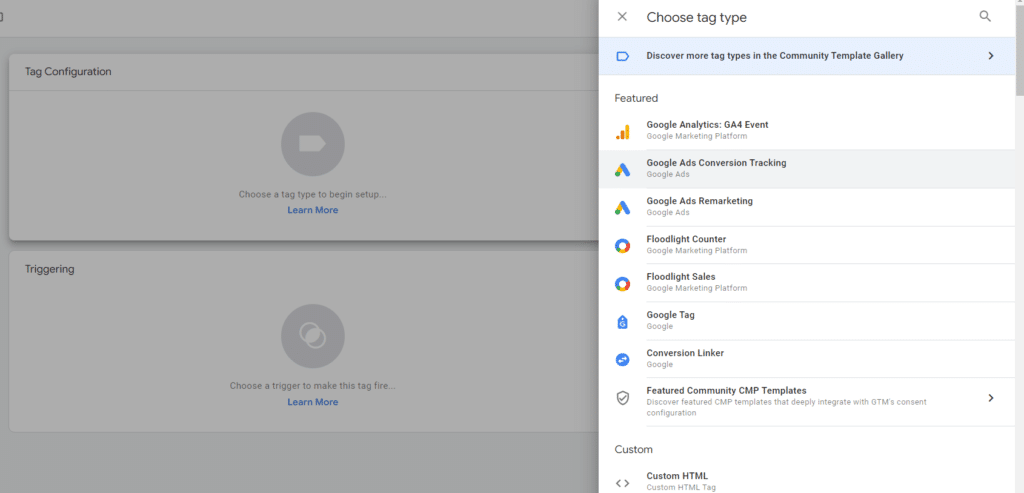Expand the Community Template Gallery chevron
This screenshot has height=493, width=1024.
pyautogui.click(x=991, y=56)
